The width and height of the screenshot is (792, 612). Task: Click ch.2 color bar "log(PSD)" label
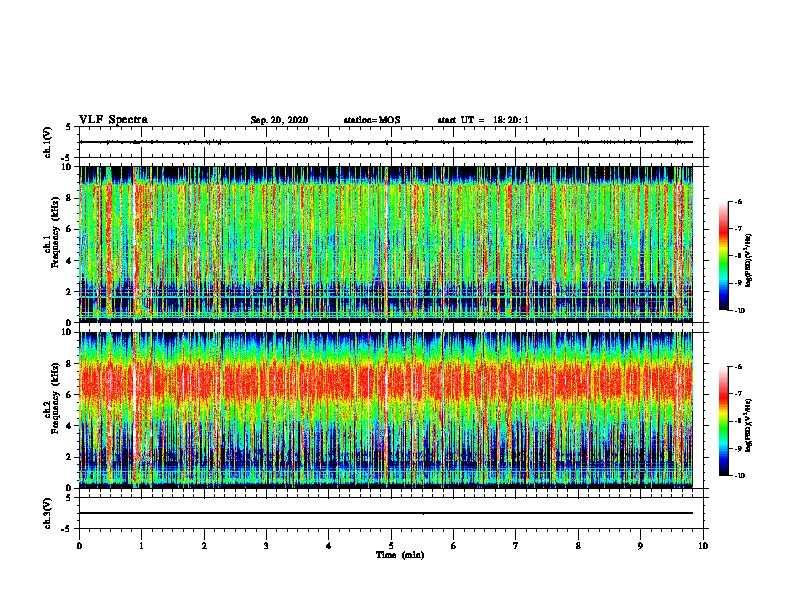pos(748,425)
